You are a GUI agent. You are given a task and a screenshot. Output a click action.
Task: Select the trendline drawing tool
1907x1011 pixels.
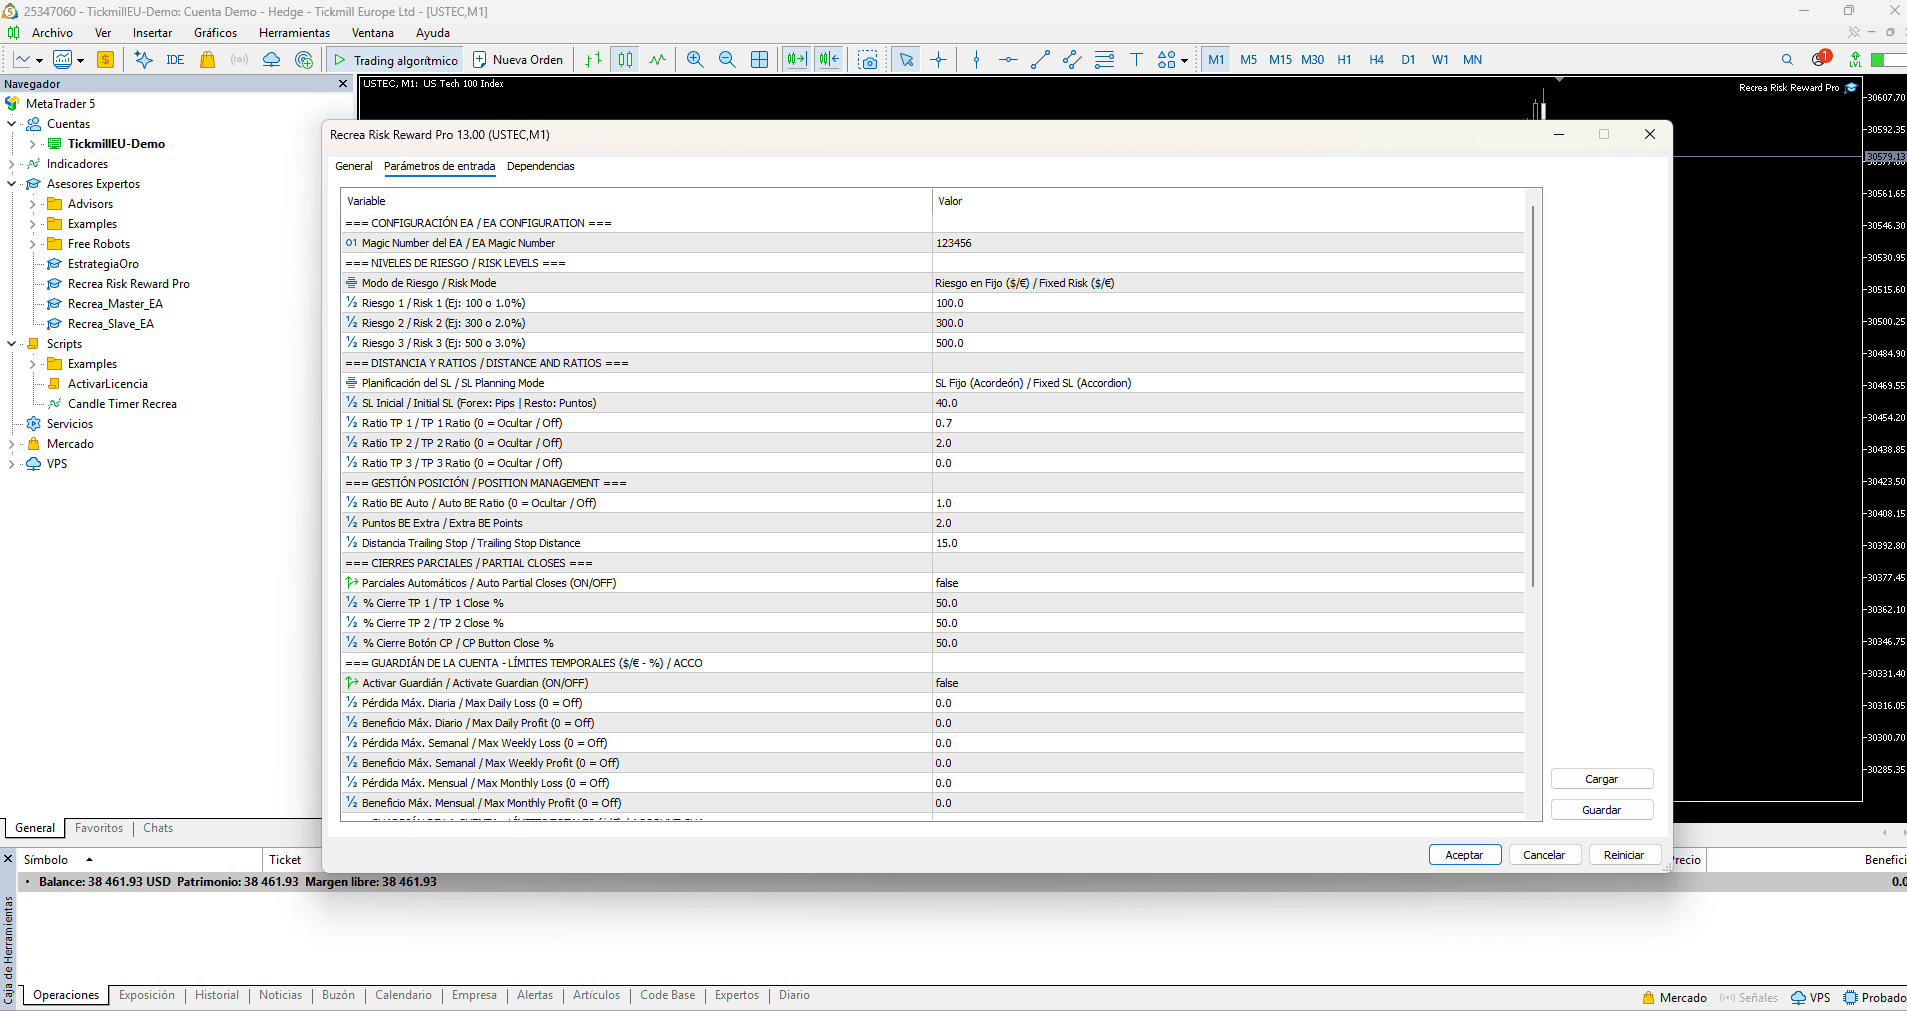pyautogui.click(x=1040, y=60)
